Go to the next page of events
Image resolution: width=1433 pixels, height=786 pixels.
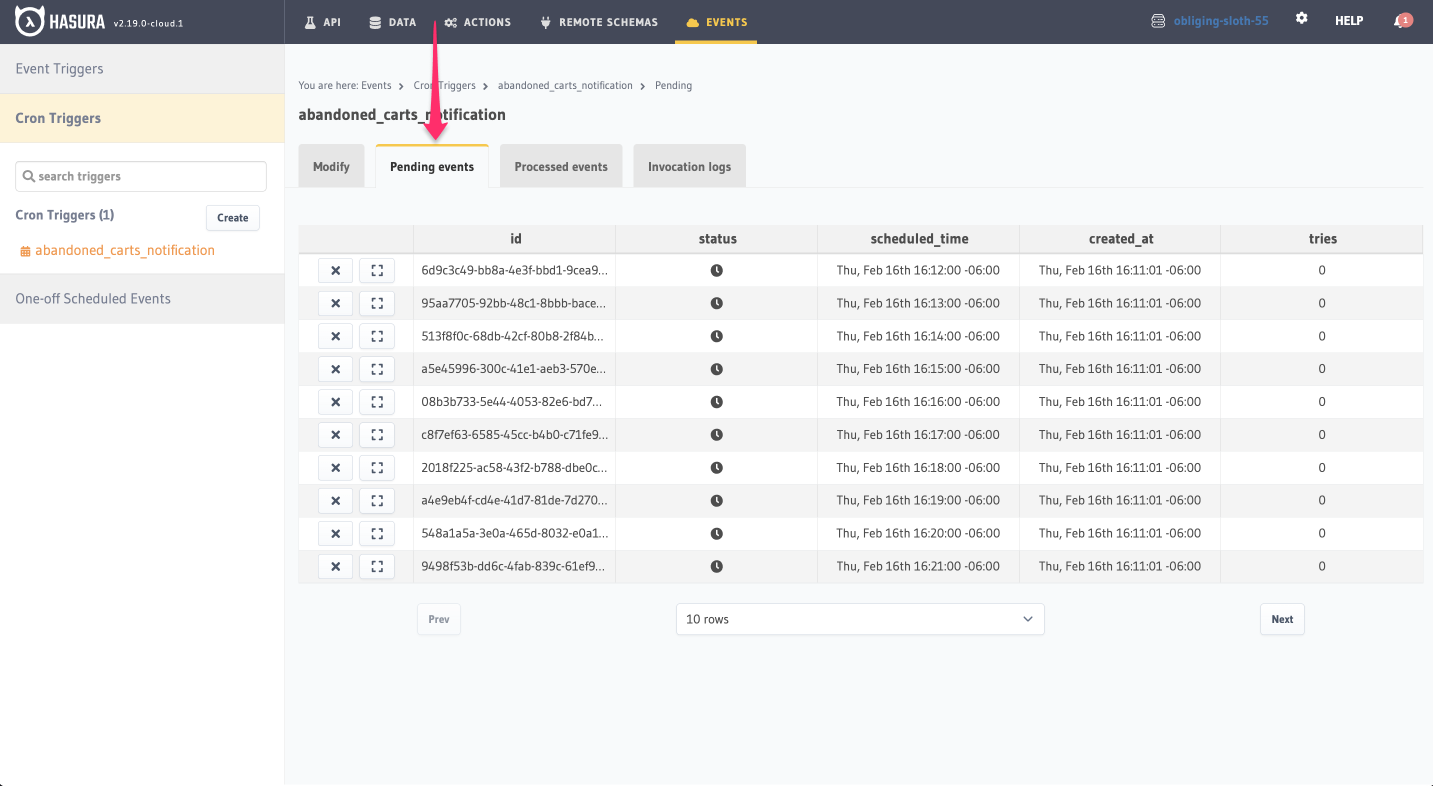coord(1281,619)
